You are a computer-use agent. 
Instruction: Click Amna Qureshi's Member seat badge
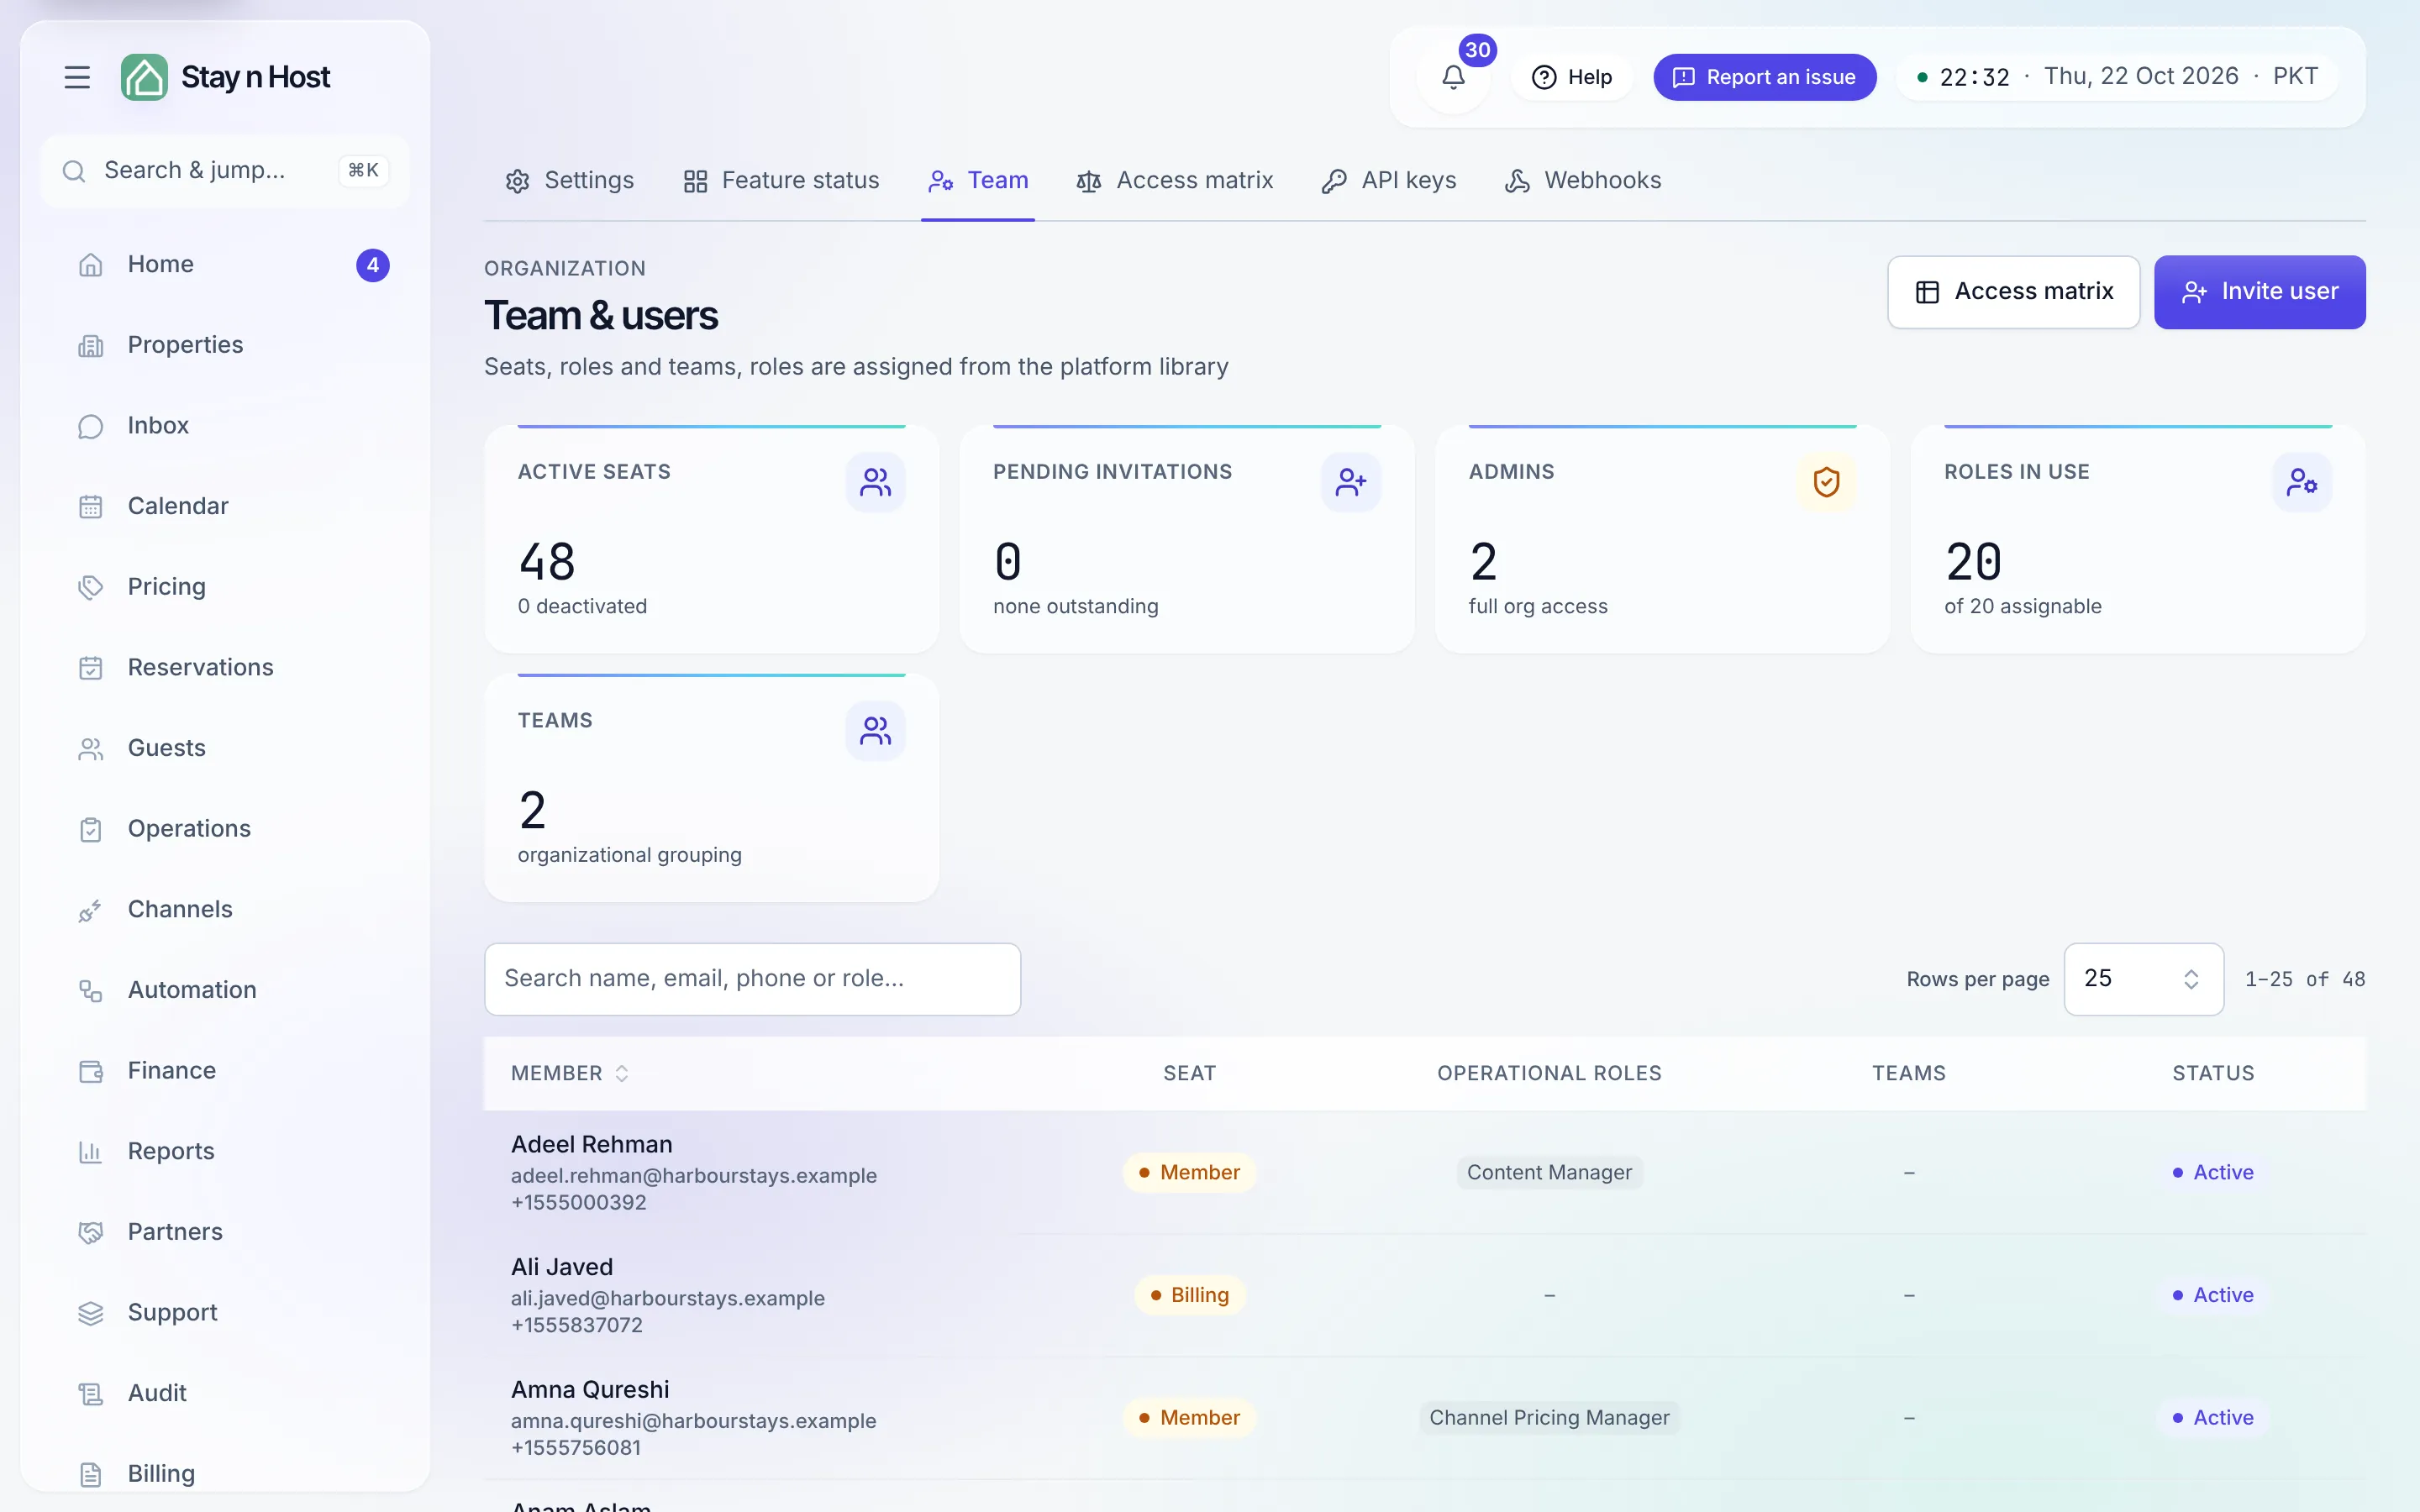coord(1189,1417)
